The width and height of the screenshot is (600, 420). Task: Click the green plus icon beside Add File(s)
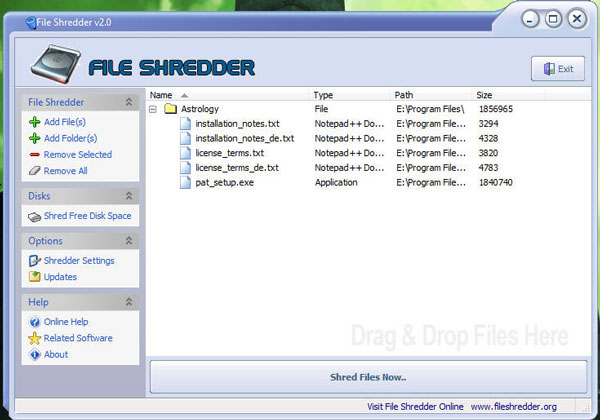(x=34, y=122)
